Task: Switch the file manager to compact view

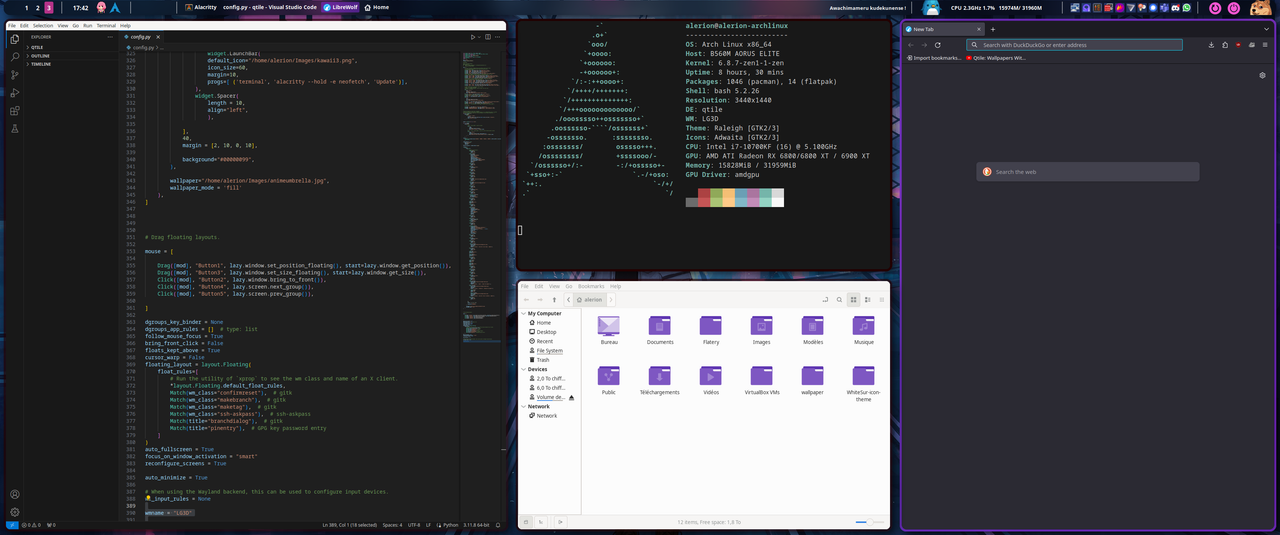Action: click(x=881, y=299)
